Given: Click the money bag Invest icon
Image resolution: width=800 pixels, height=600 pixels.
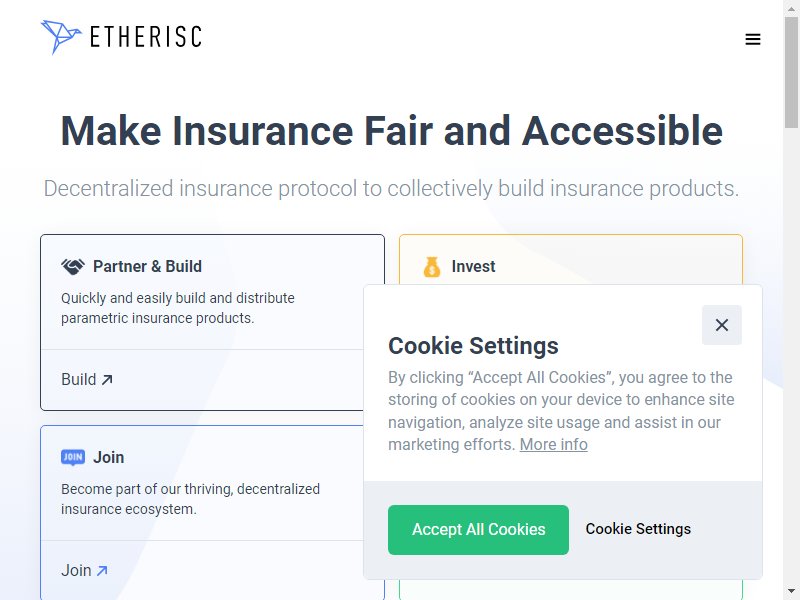Looking at the screenshot, I should coord(432,266).
